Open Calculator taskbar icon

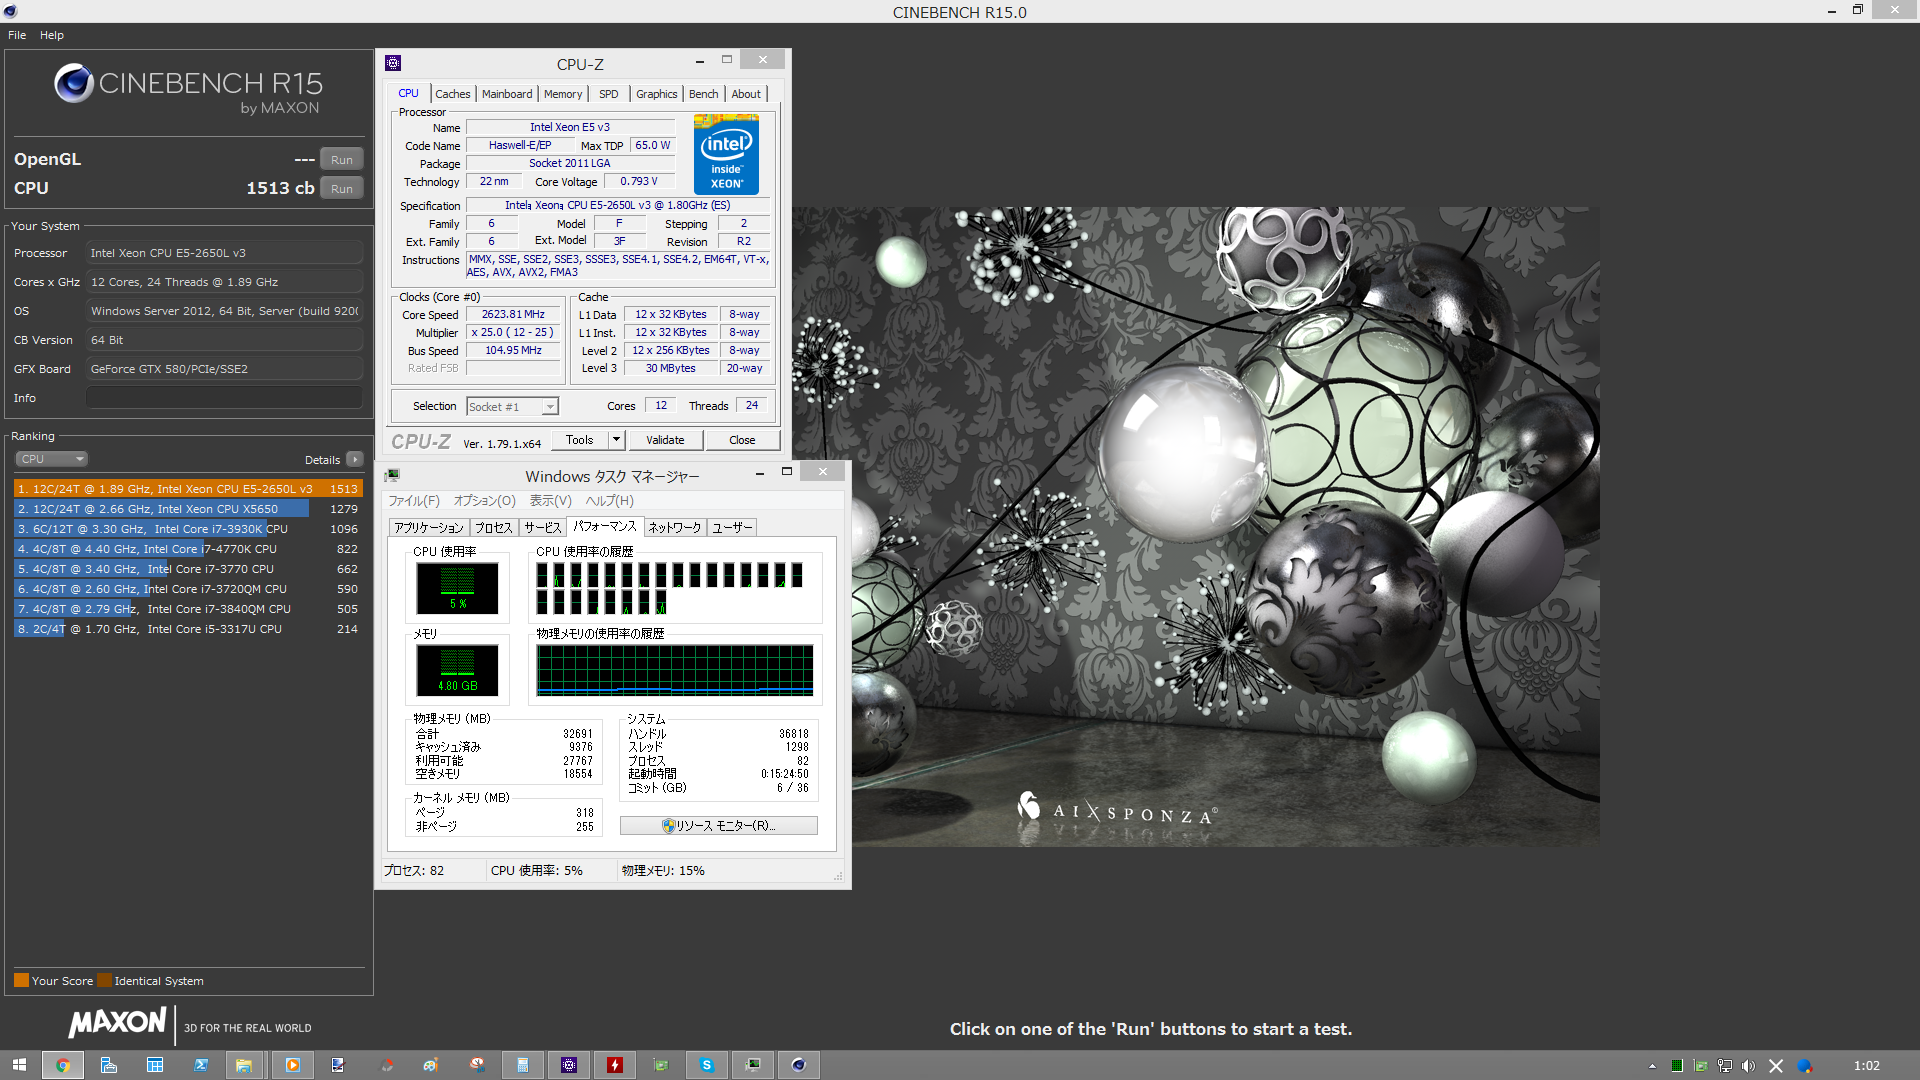(x=522, y=1065)
